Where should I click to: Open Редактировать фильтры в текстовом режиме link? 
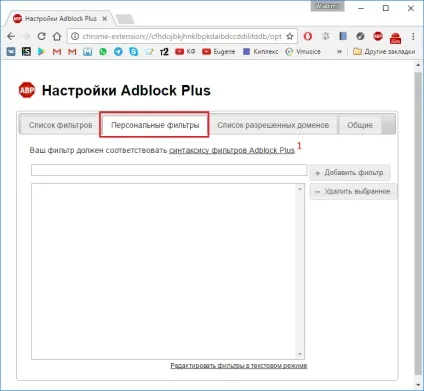[x=239, y=366]
